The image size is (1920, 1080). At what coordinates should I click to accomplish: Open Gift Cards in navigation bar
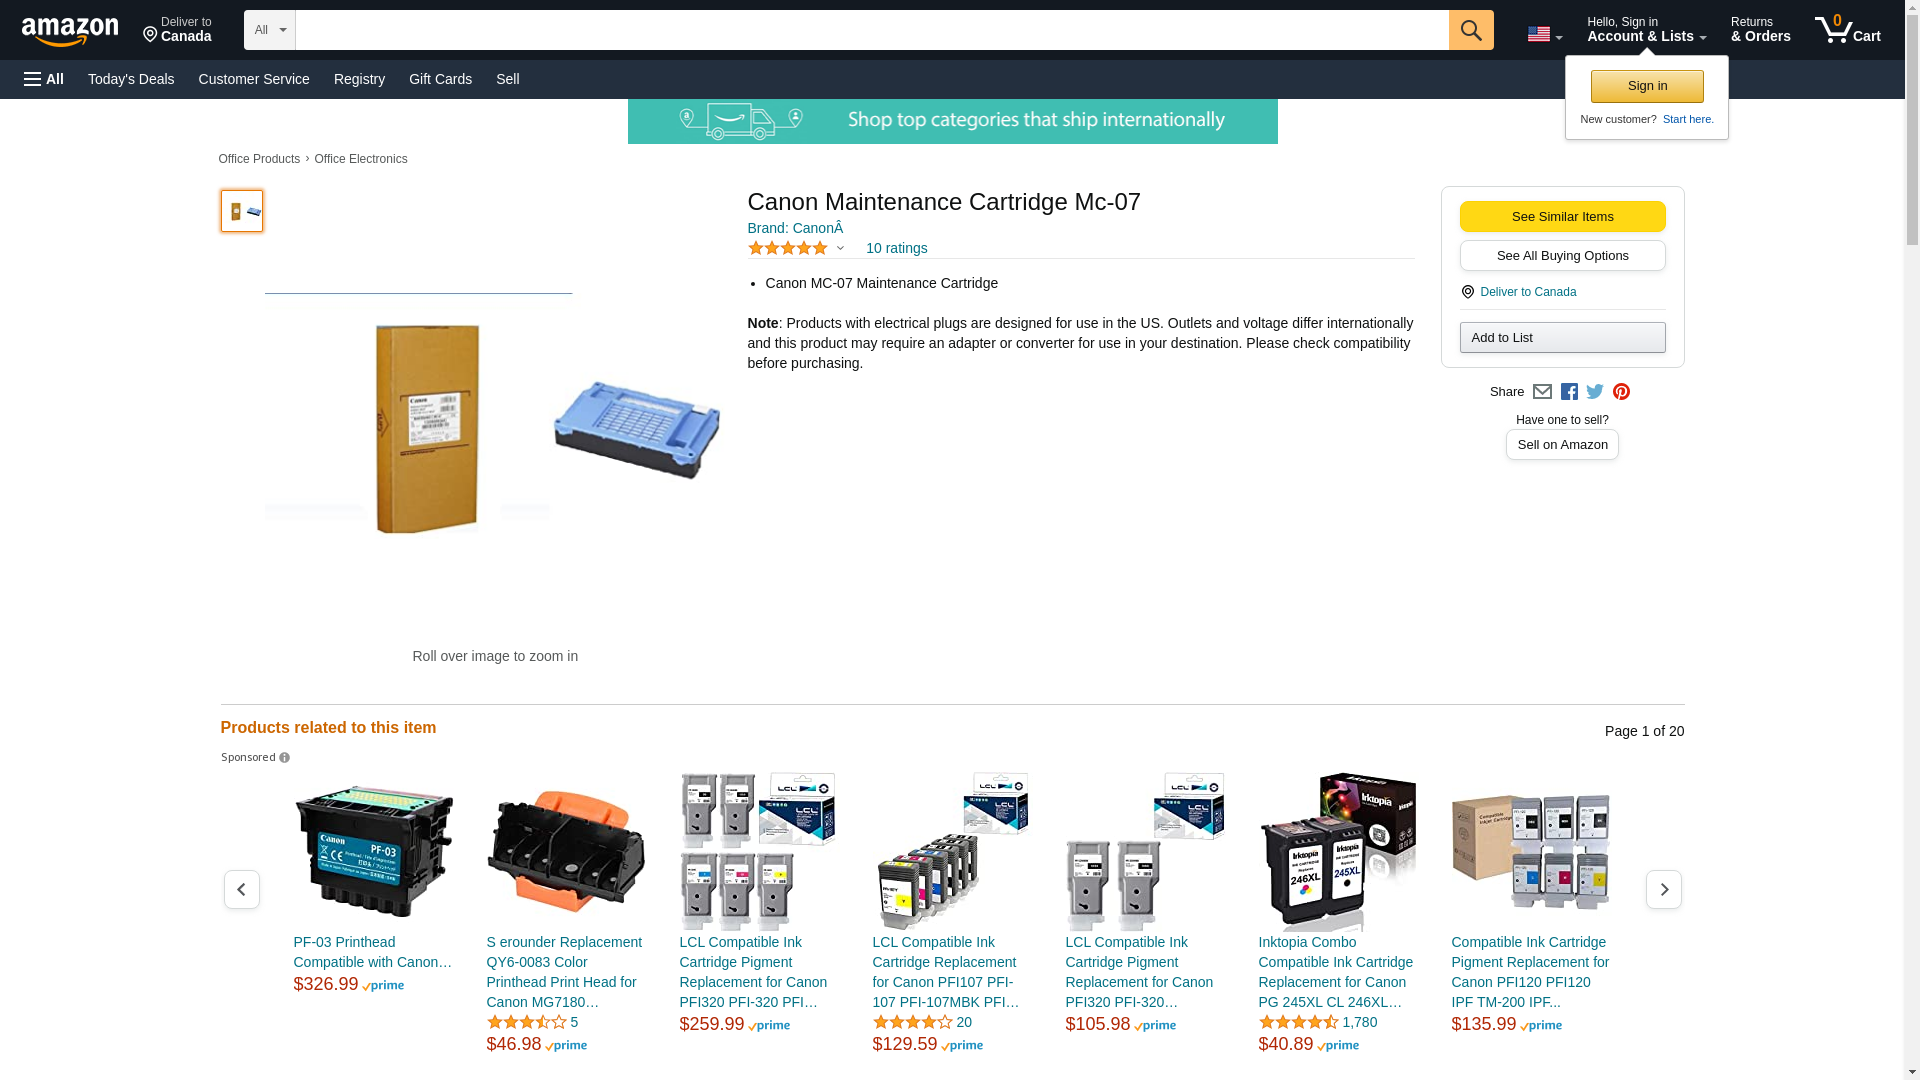point(440,79)
